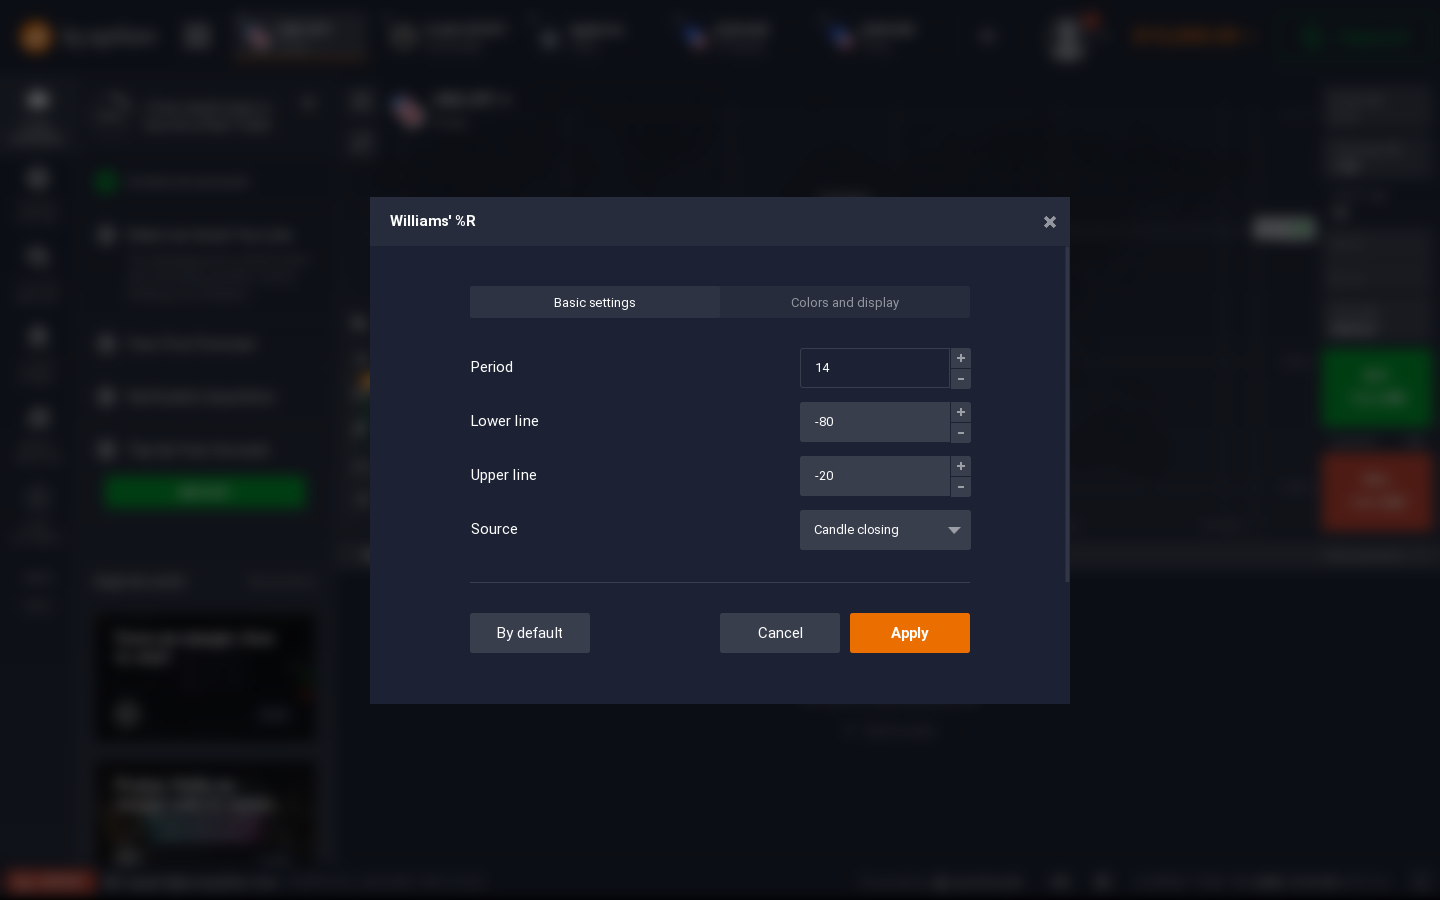The image size is (1440, 900).
Task: Decrease the Period value with minus
Action: coord(961,379)
